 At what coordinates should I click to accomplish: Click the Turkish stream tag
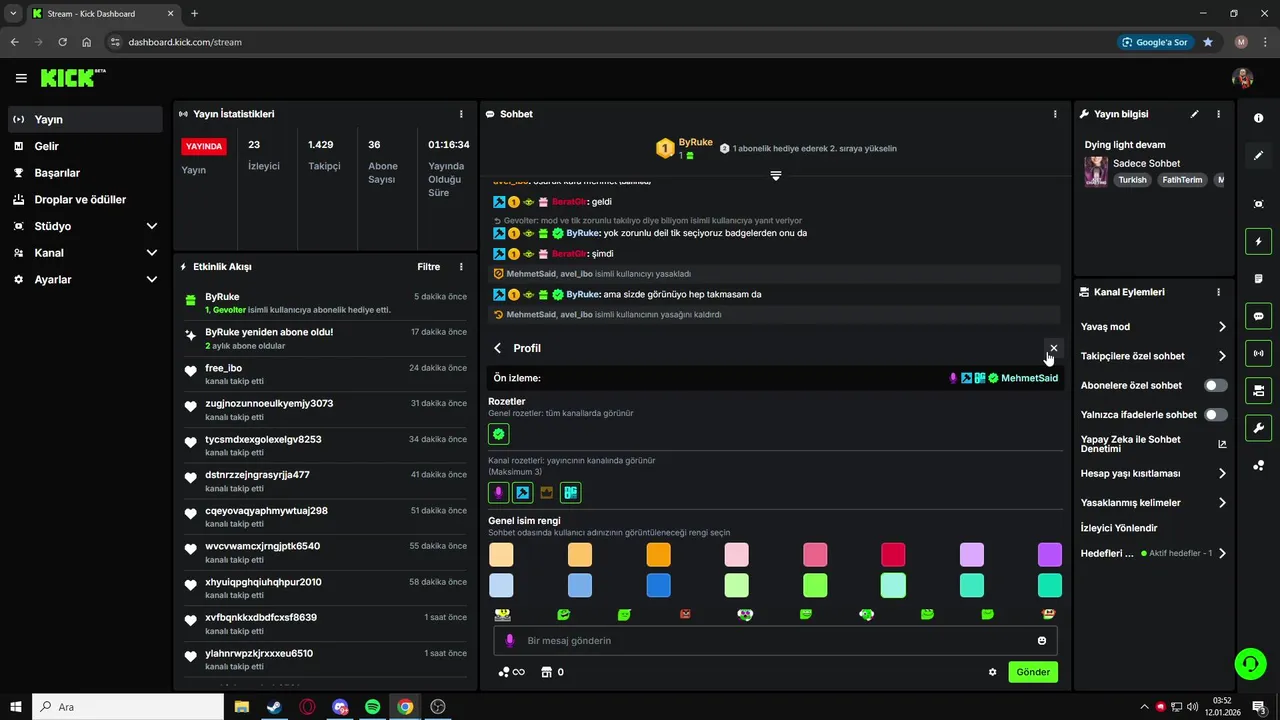point(1132,180)
